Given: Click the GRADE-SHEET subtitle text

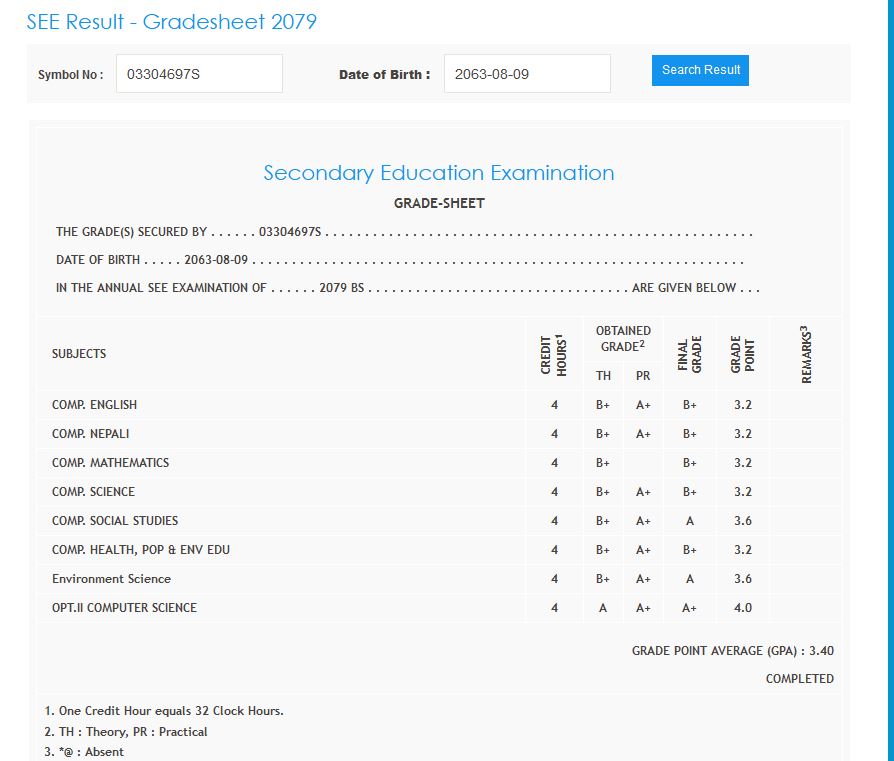Looking at the screenshot, I should [439, 203].
